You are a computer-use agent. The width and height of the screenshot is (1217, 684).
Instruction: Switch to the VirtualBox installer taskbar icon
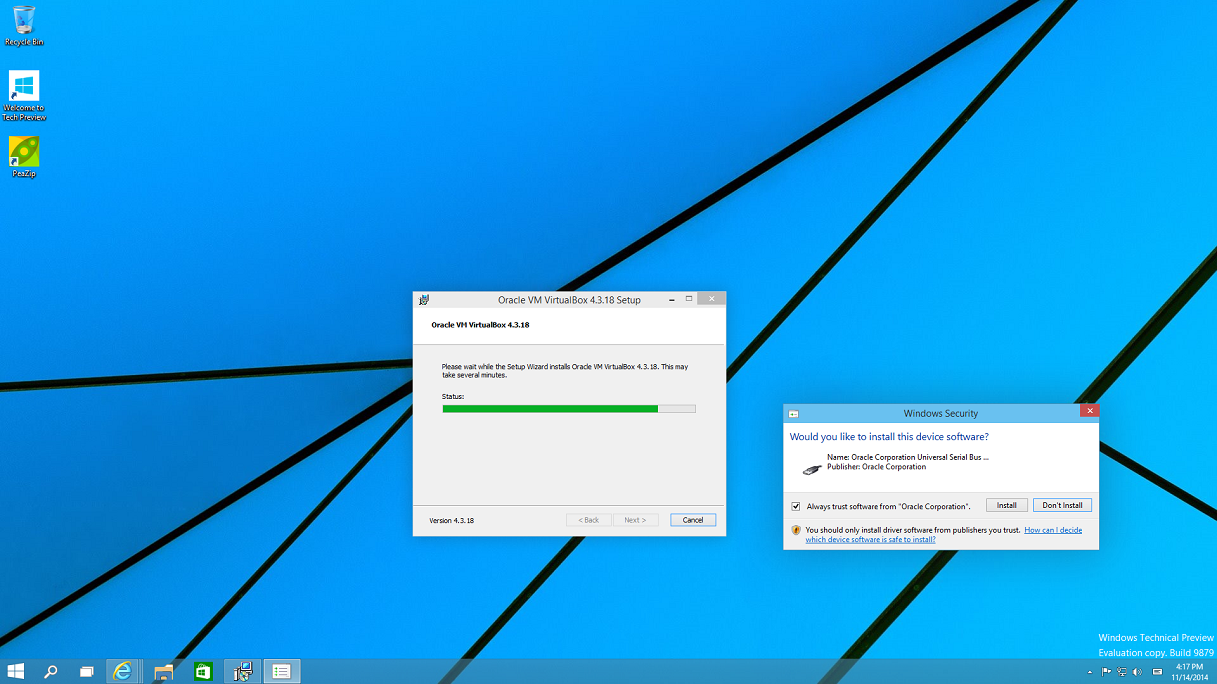point(242,672)
